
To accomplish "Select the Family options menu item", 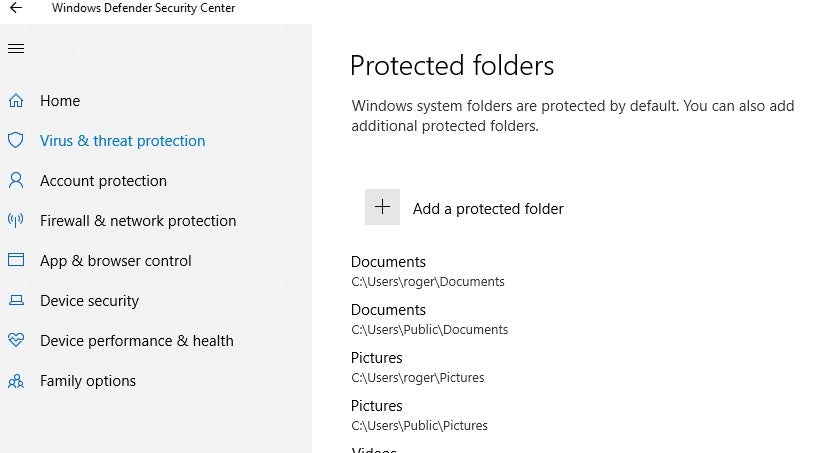I will 88,381.
